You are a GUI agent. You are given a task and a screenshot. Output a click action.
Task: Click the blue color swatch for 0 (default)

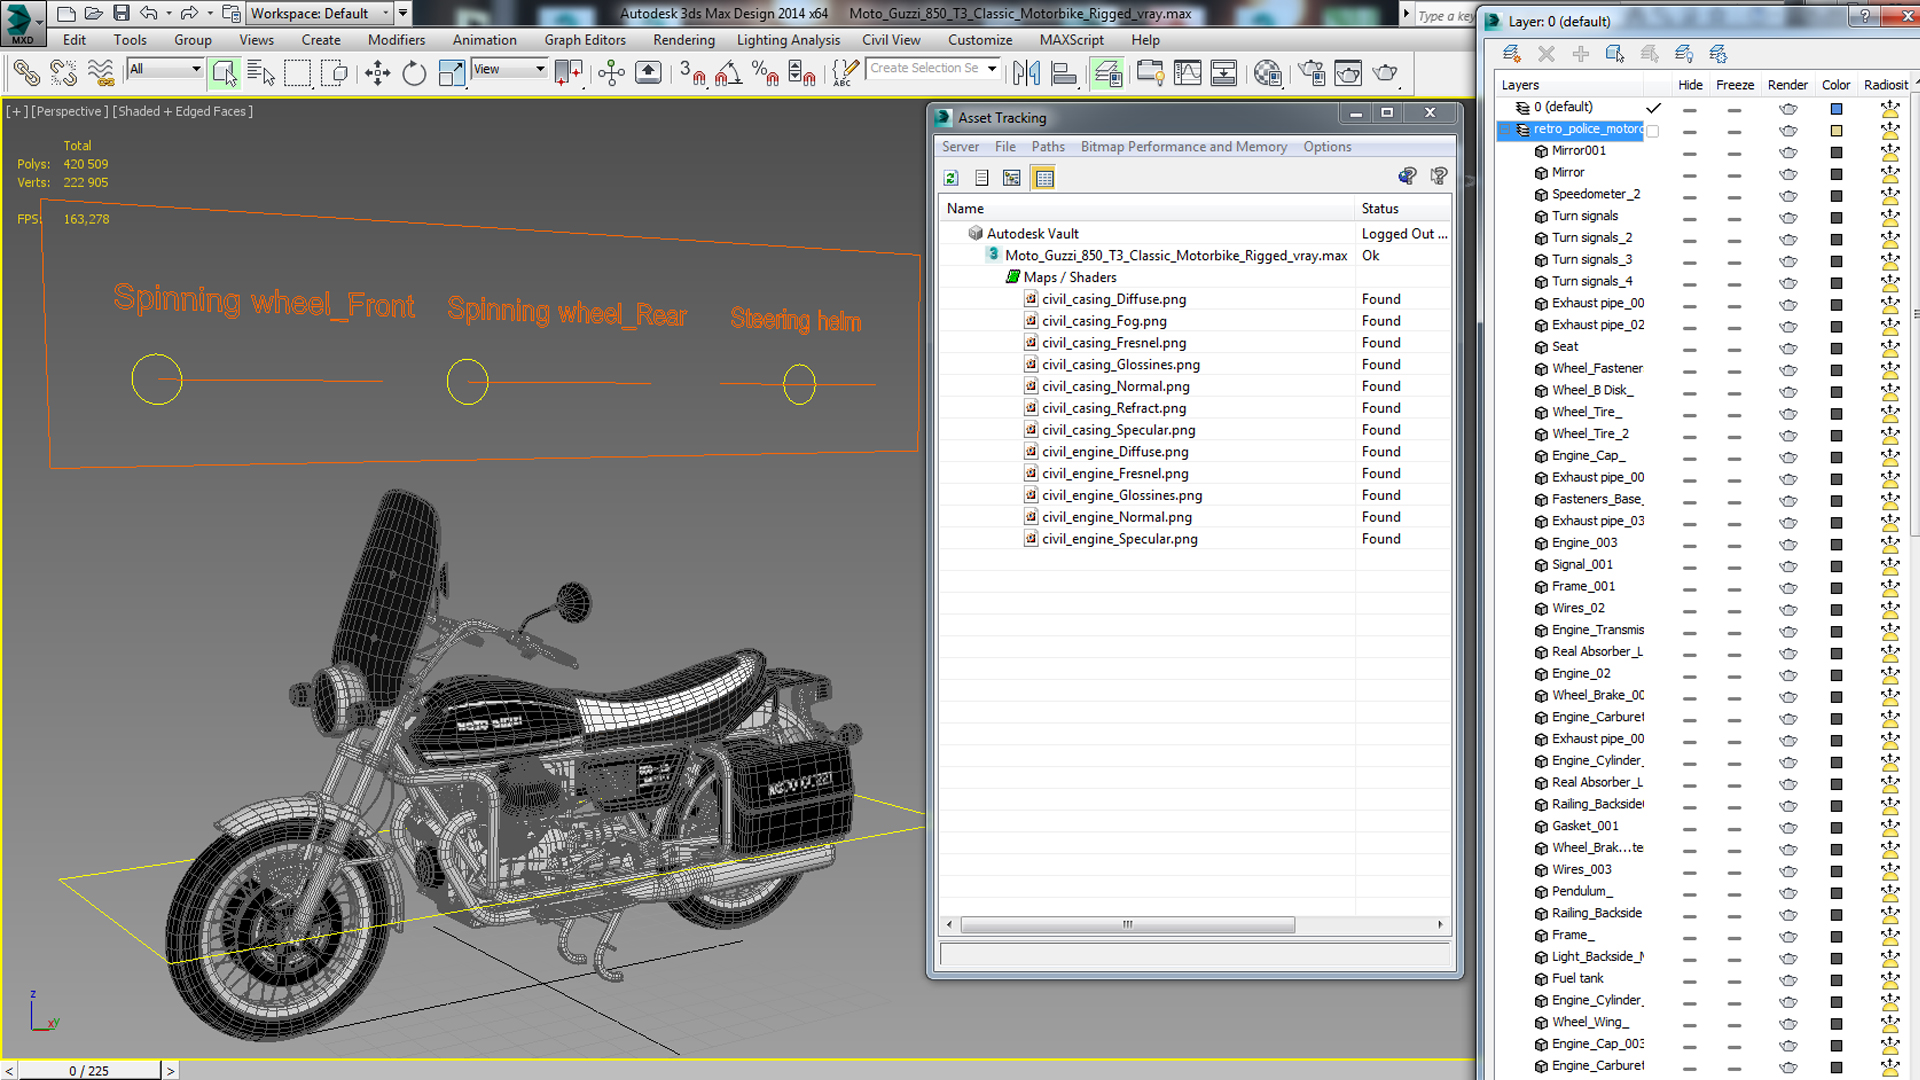click(x=1836, y=109)
